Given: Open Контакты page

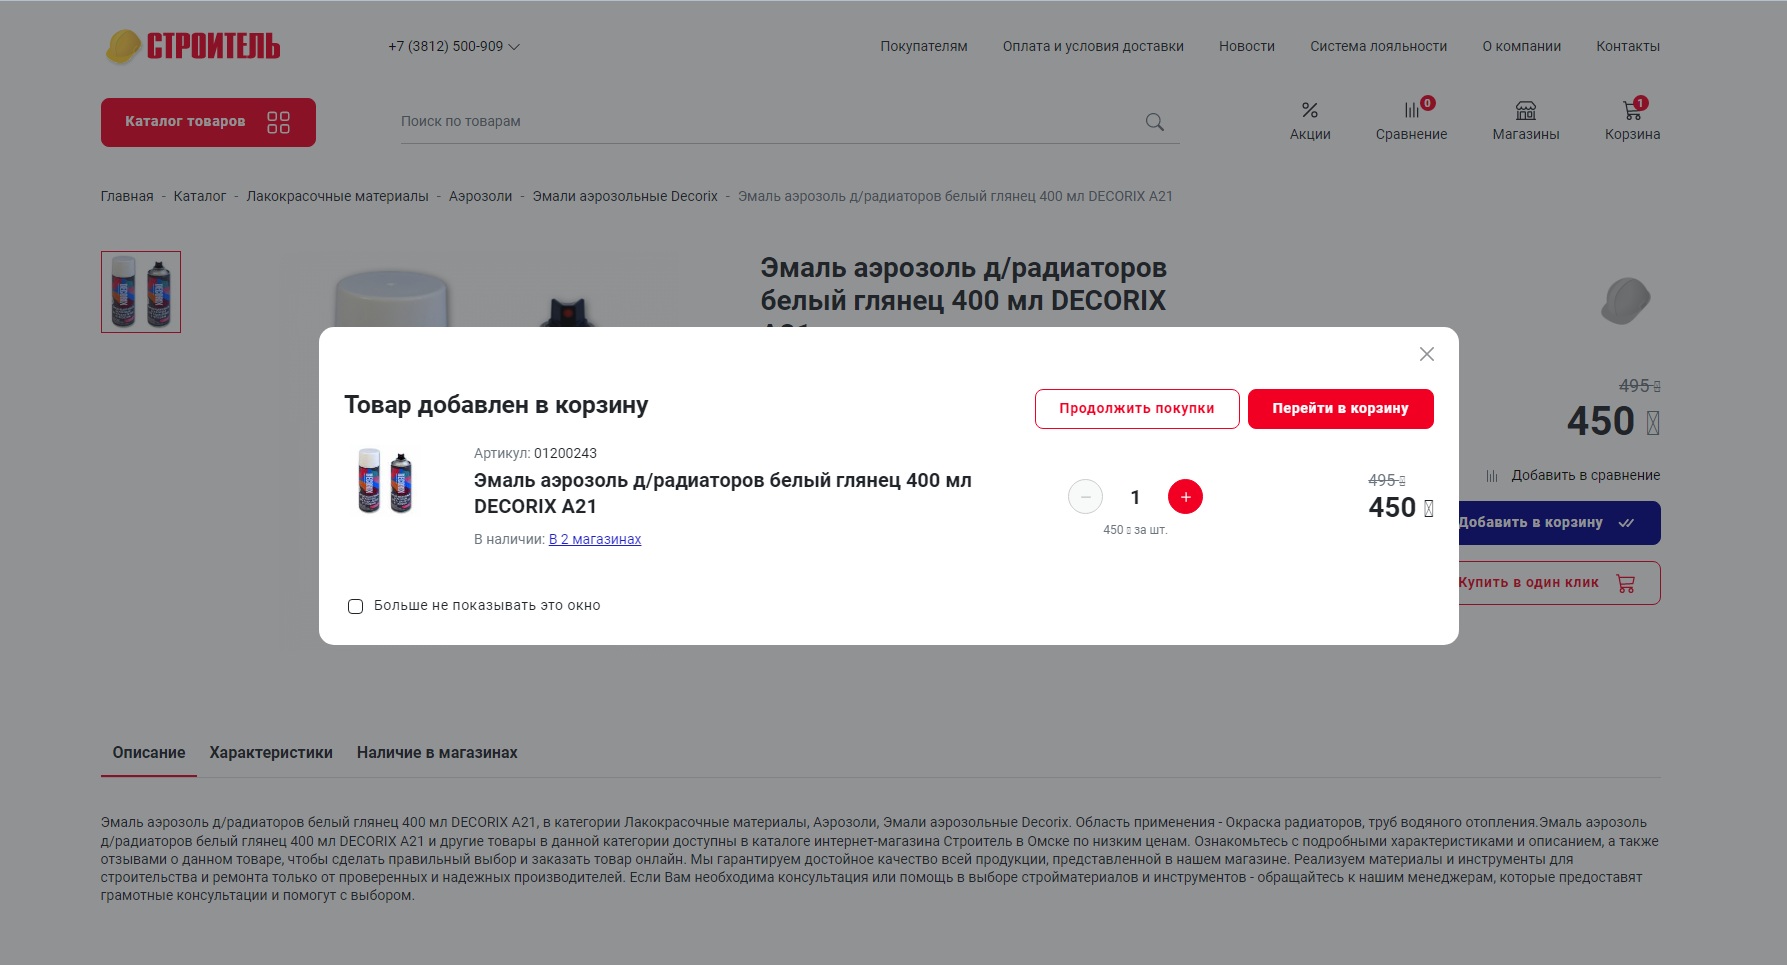Looking at the screenshot, I should tap(1627, 46).
